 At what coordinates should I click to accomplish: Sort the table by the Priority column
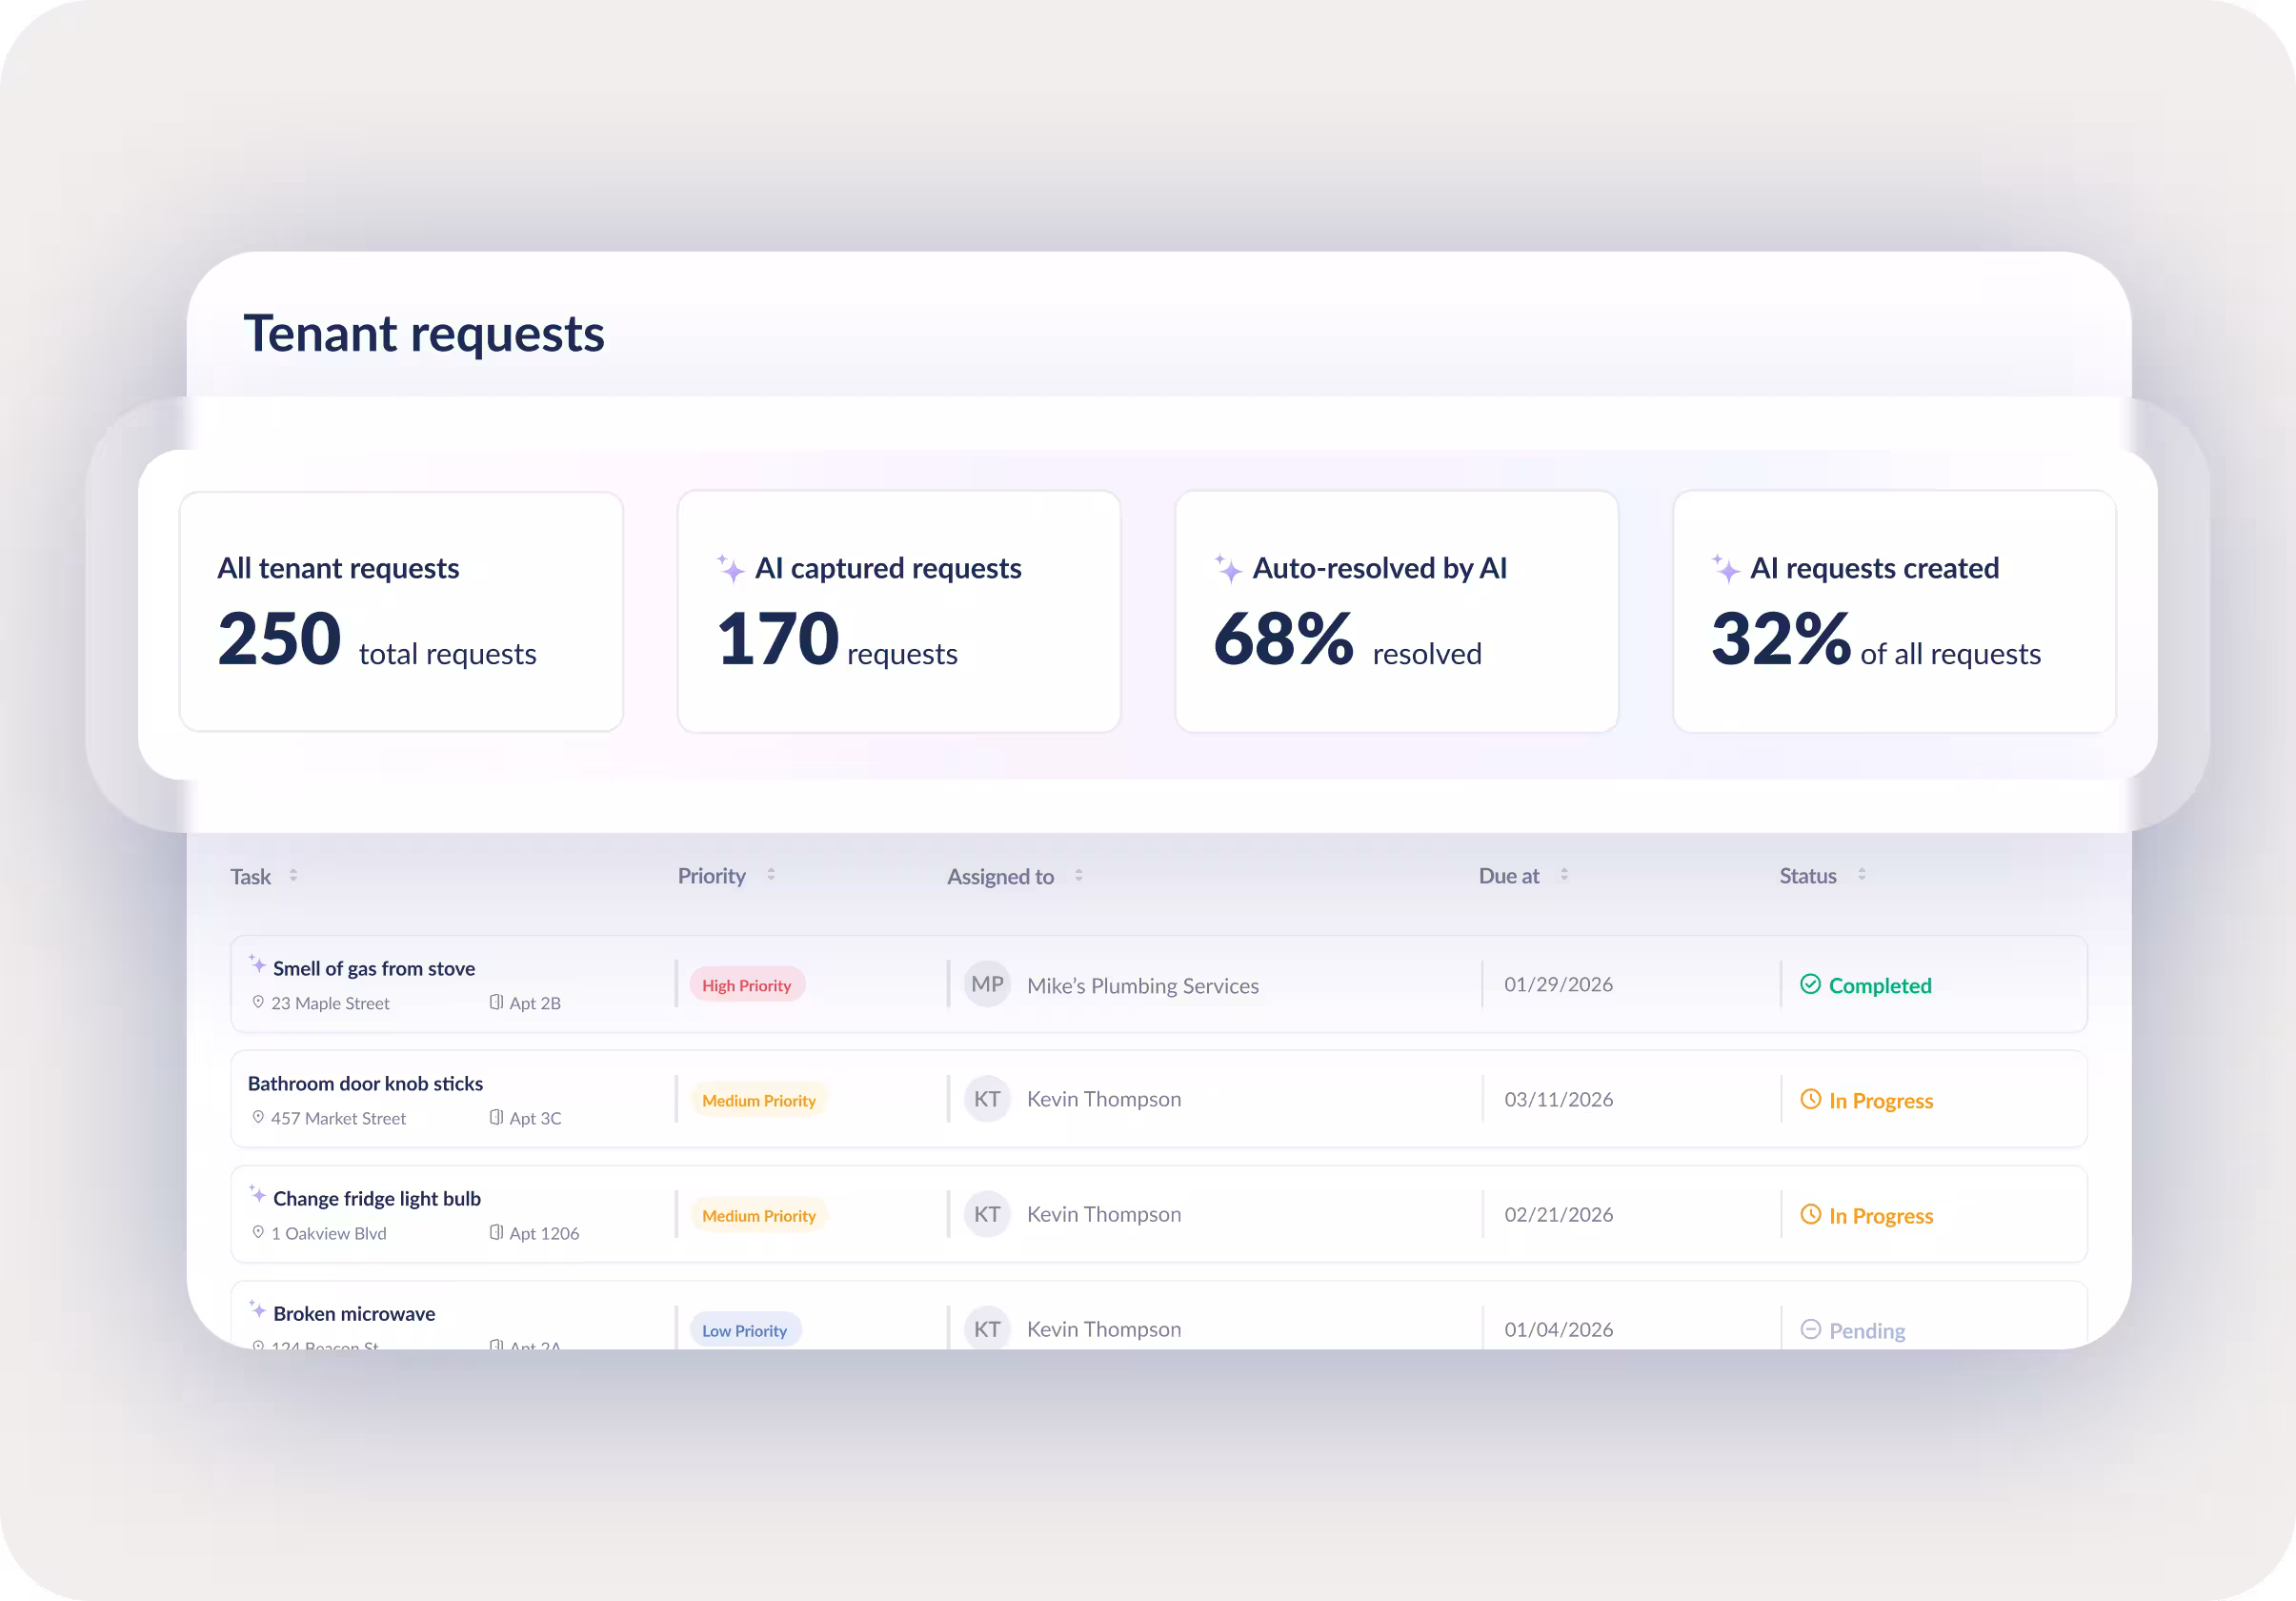click(x=771, y=875)
